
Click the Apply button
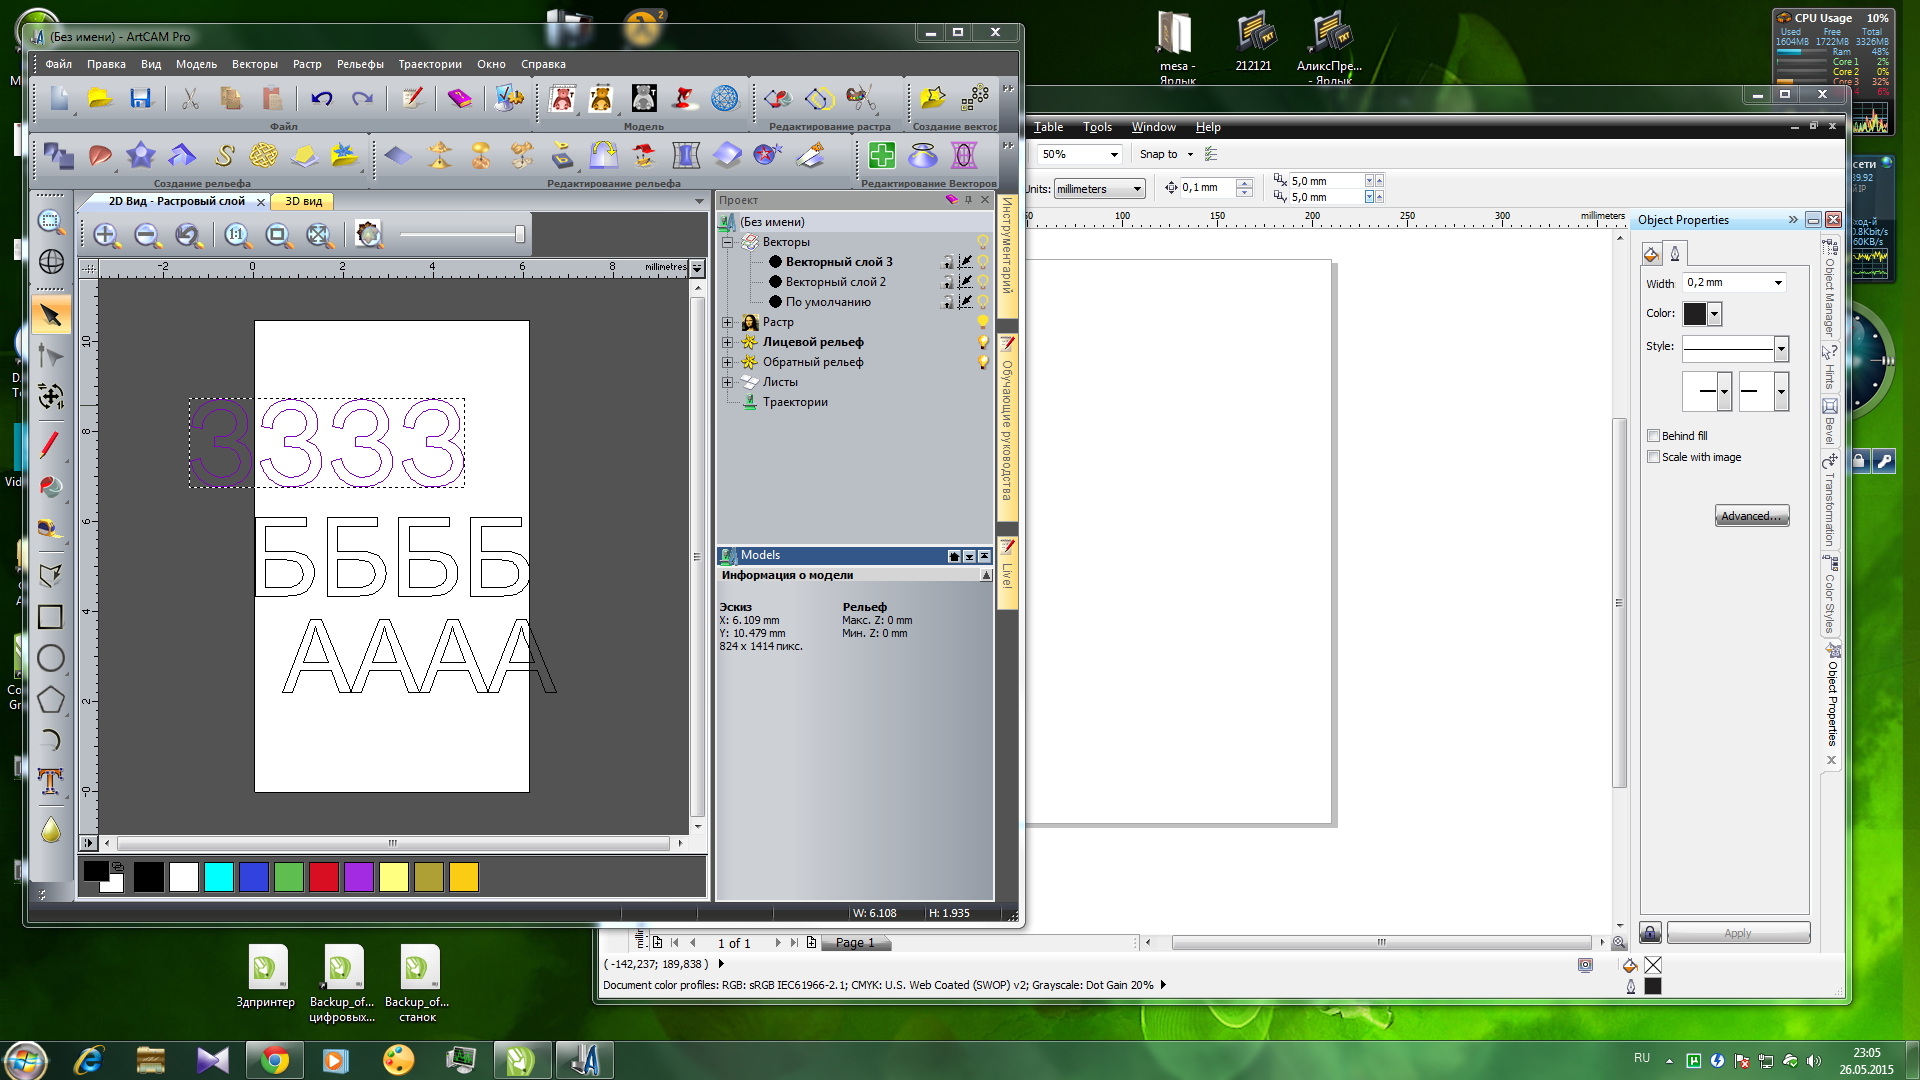(x=1737, y=933)
